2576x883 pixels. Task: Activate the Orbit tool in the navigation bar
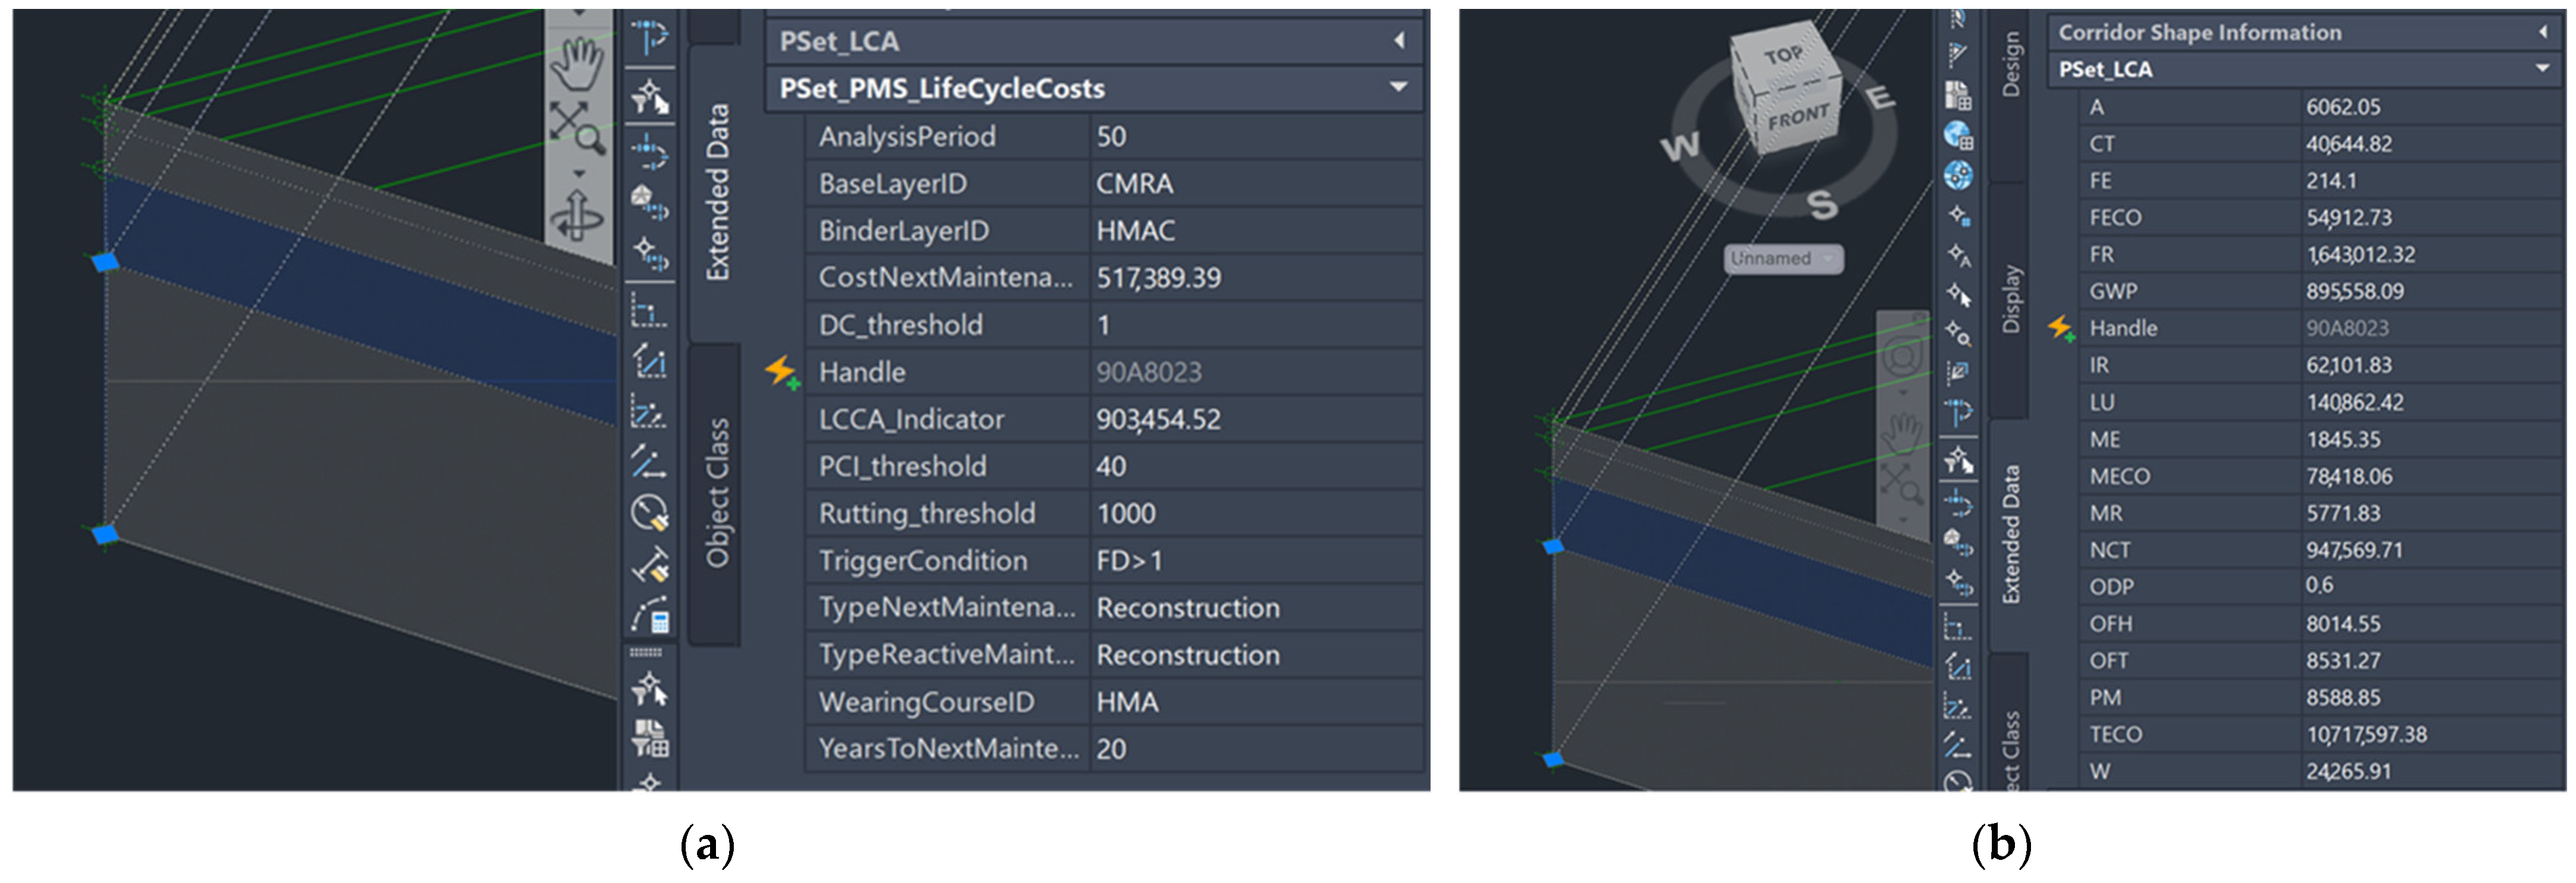point(577,212)
